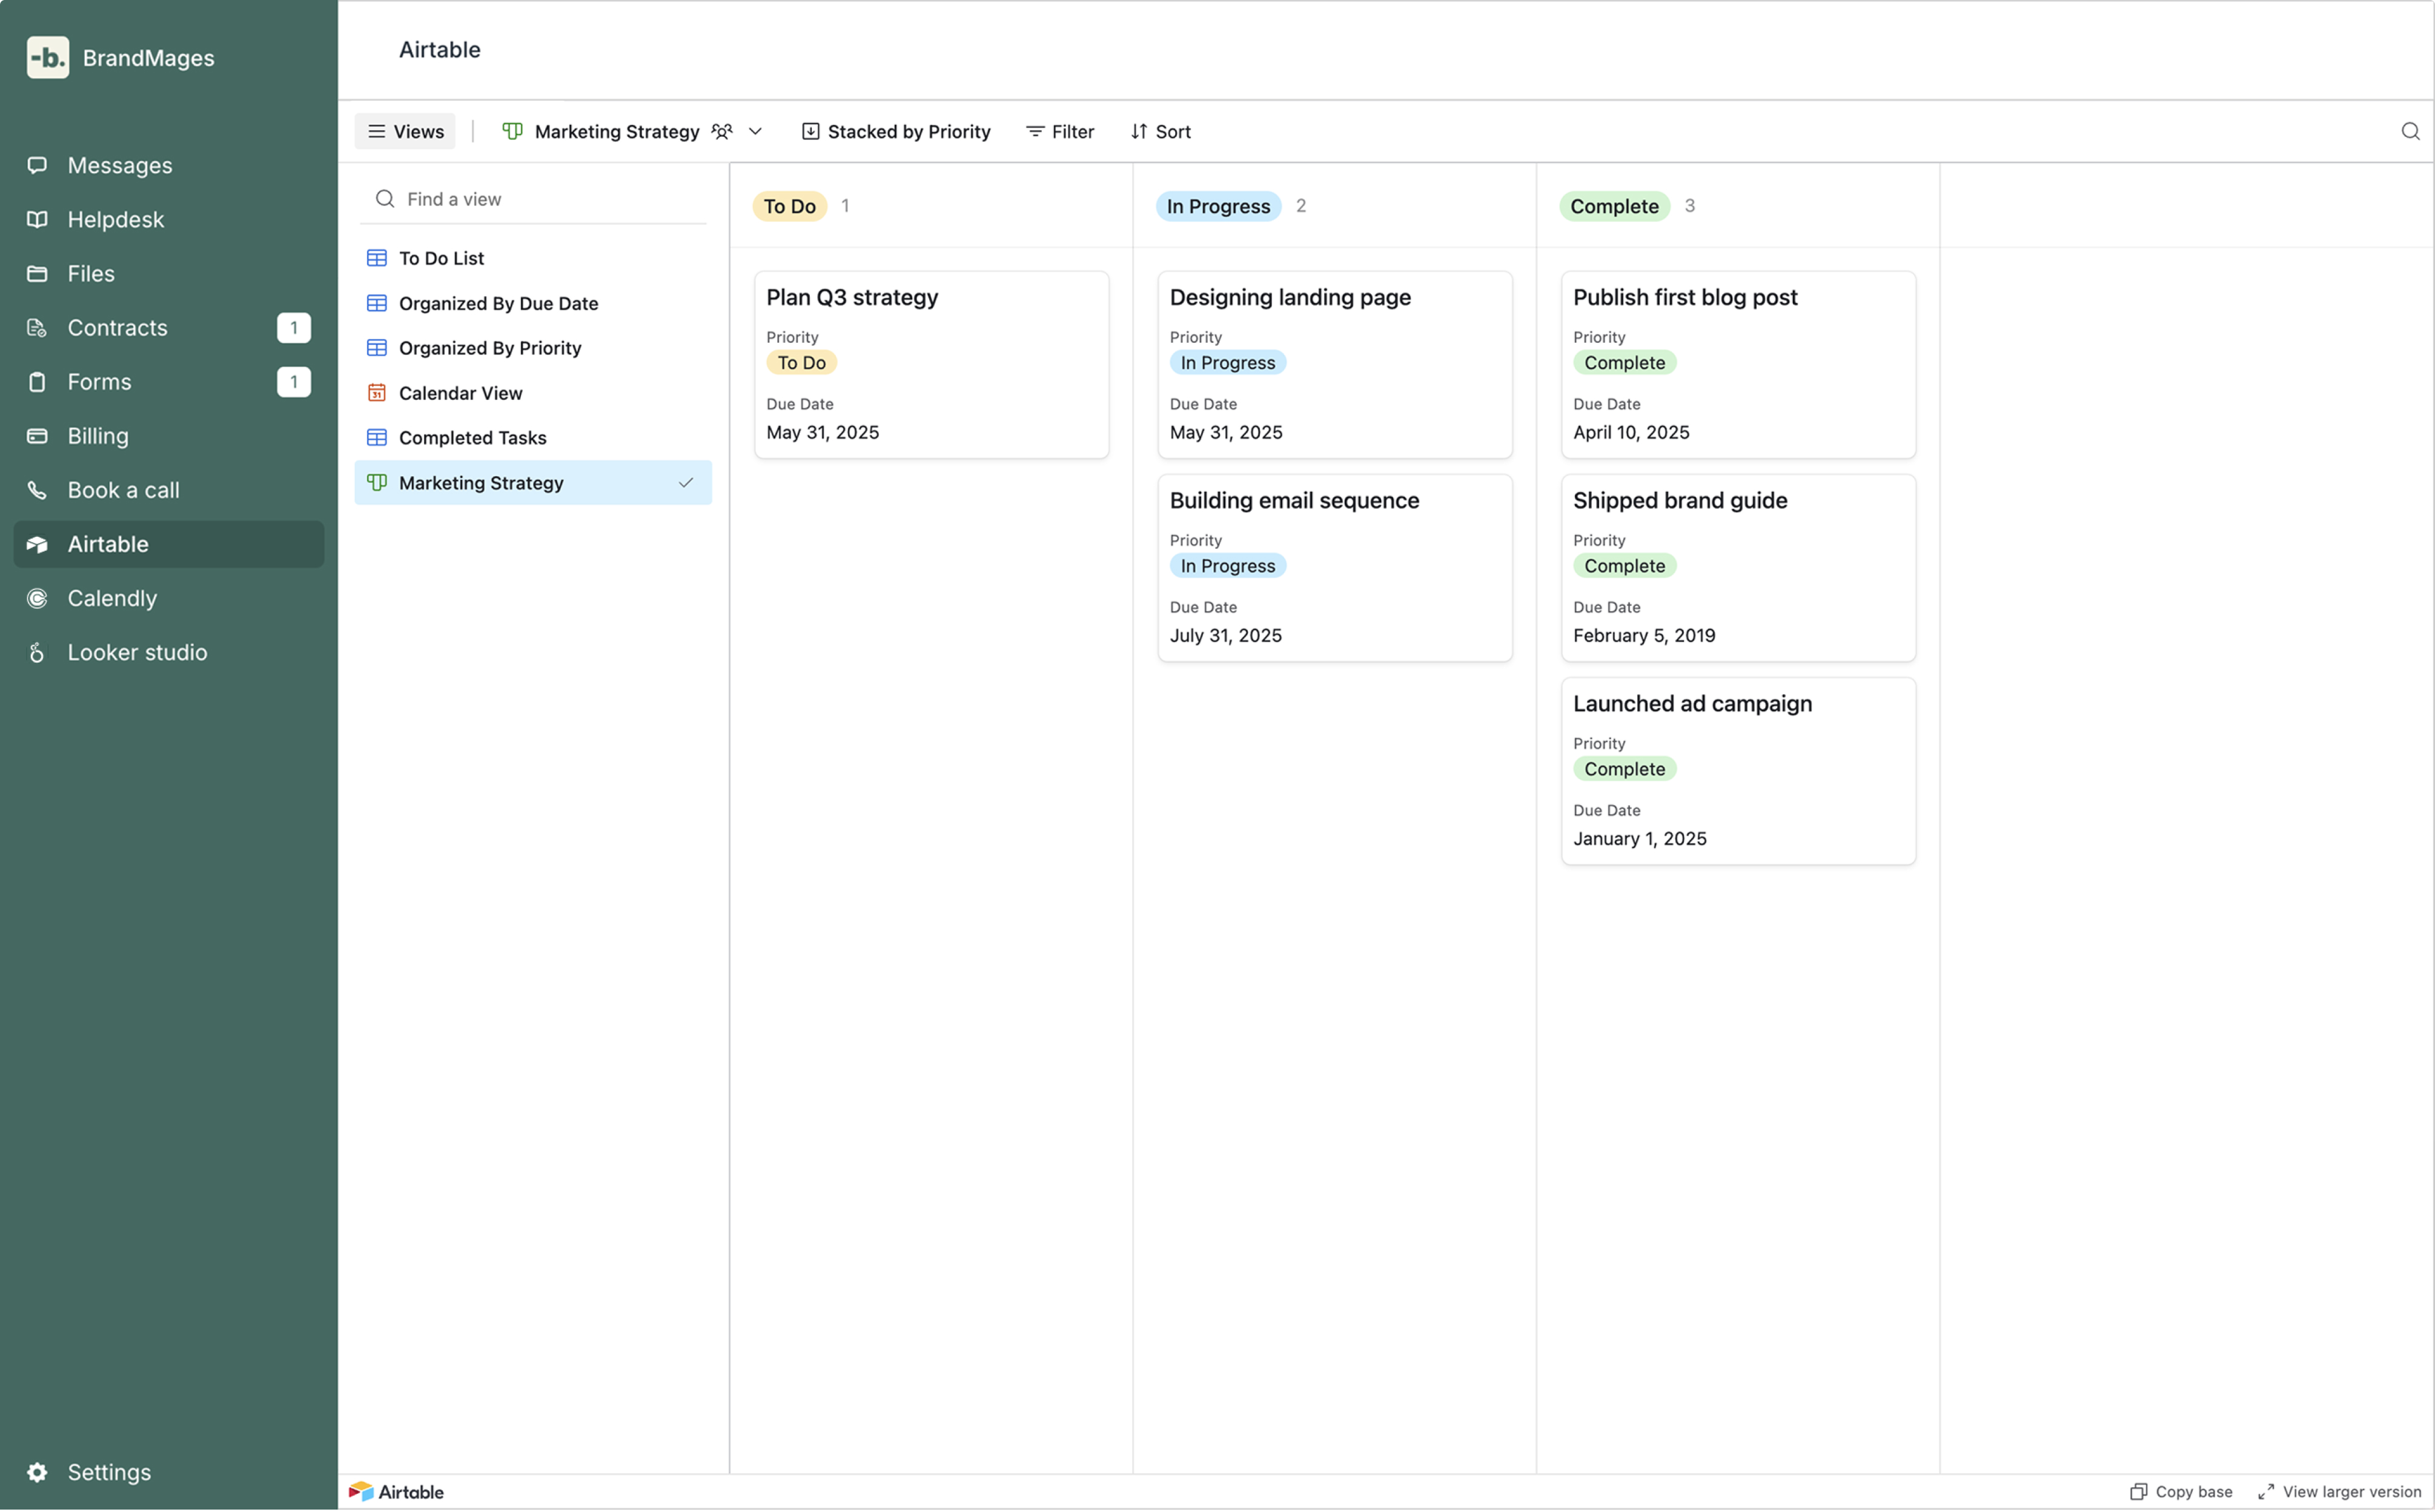Switch to the Calendar View
The width and height of the screenshot is (2435, 1512).
(460, 392)
